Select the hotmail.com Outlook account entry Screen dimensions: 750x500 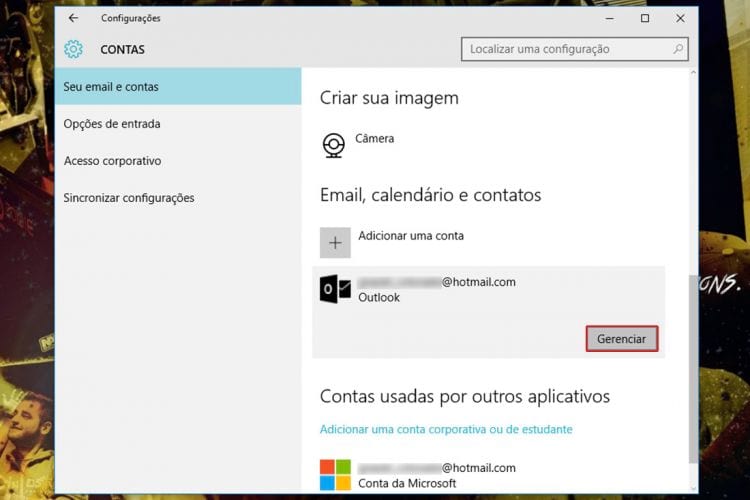click(x=488, y=311)
